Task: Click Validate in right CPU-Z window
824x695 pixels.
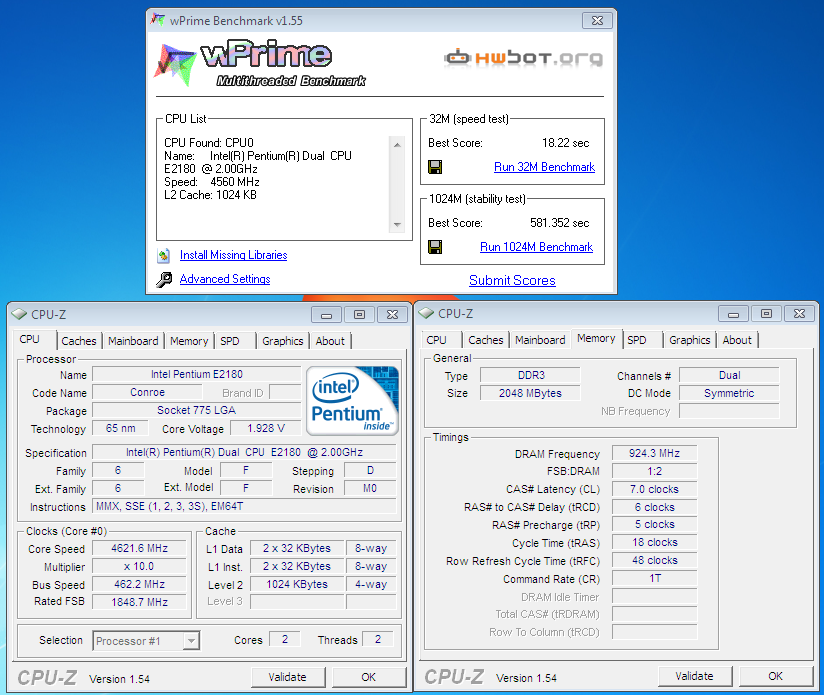Action: [694, 676]
